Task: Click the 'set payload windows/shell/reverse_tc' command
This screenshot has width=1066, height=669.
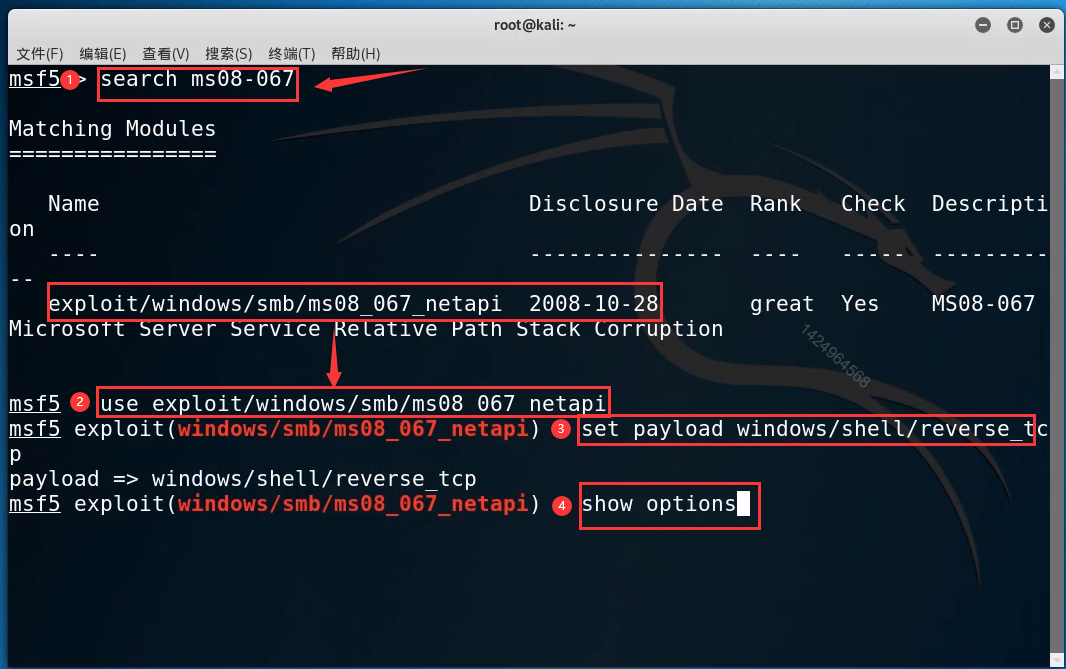Action: pos(814,429)
